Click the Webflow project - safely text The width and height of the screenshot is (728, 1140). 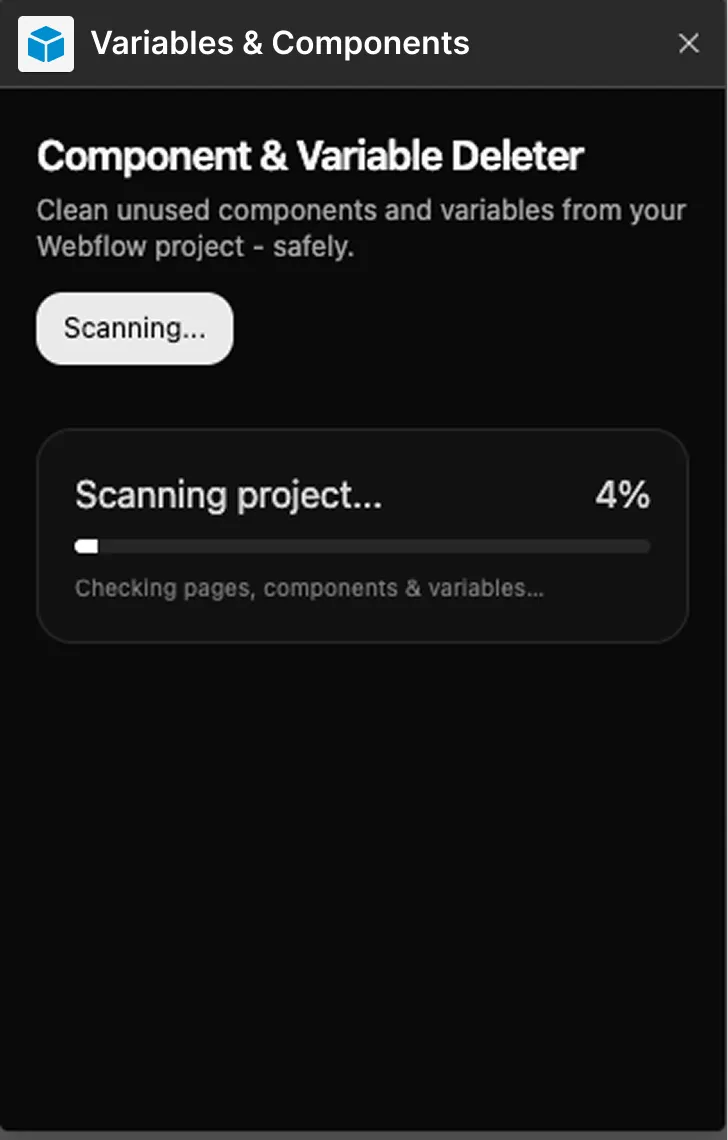click(196, 247)
